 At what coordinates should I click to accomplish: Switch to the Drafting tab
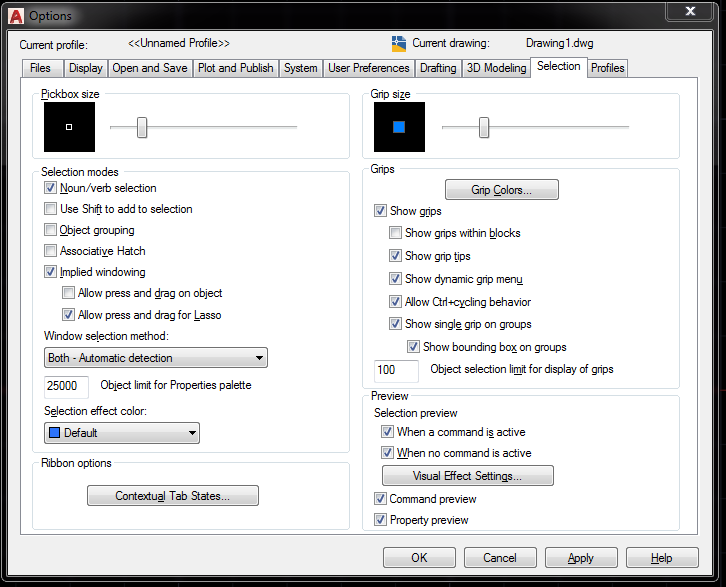coord(438,68)
